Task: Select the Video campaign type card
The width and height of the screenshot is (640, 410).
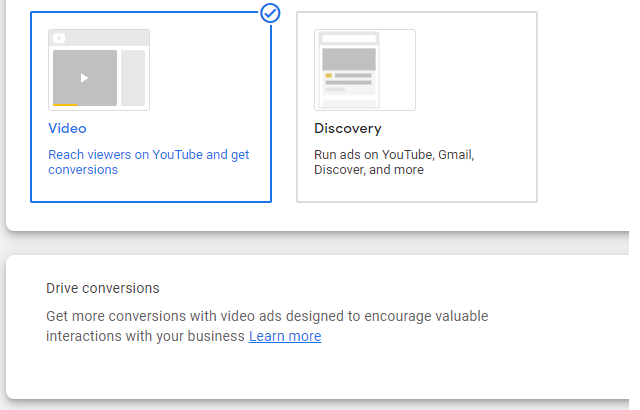Action: click(151, 107)
